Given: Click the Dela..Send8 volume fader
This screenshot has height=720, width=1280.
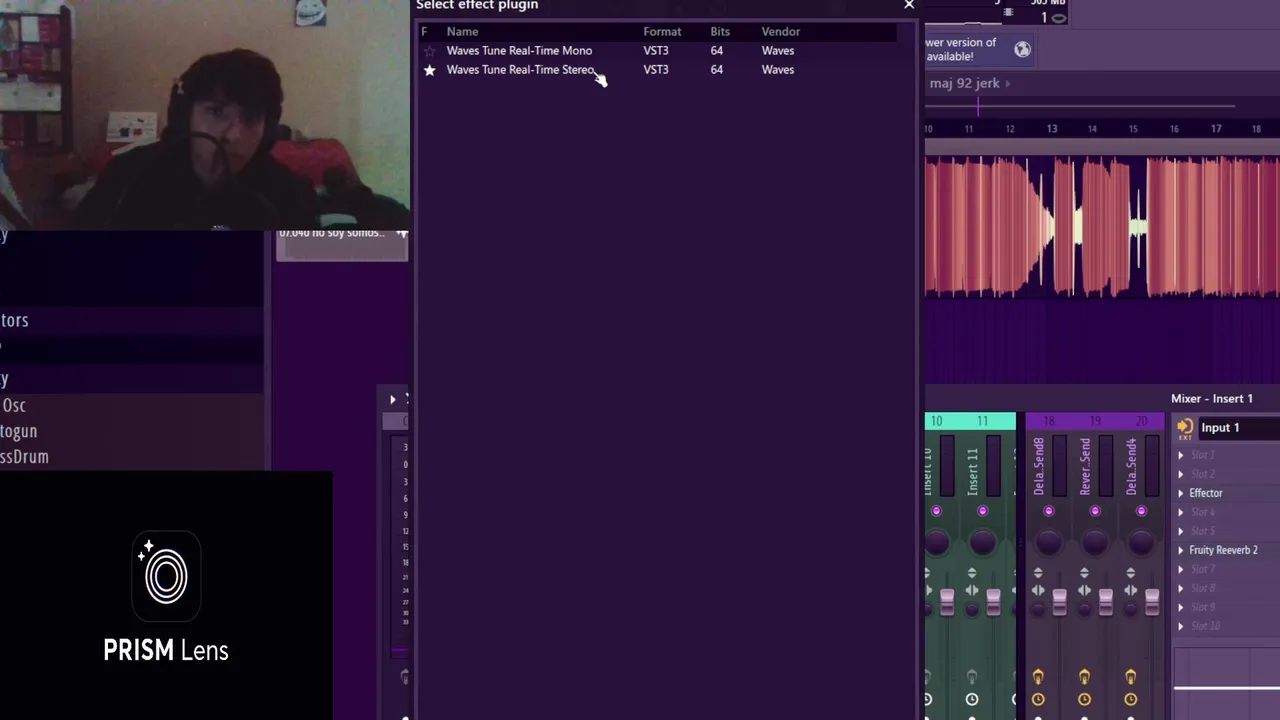Looking at the screenshot, I should [1060, 601].
